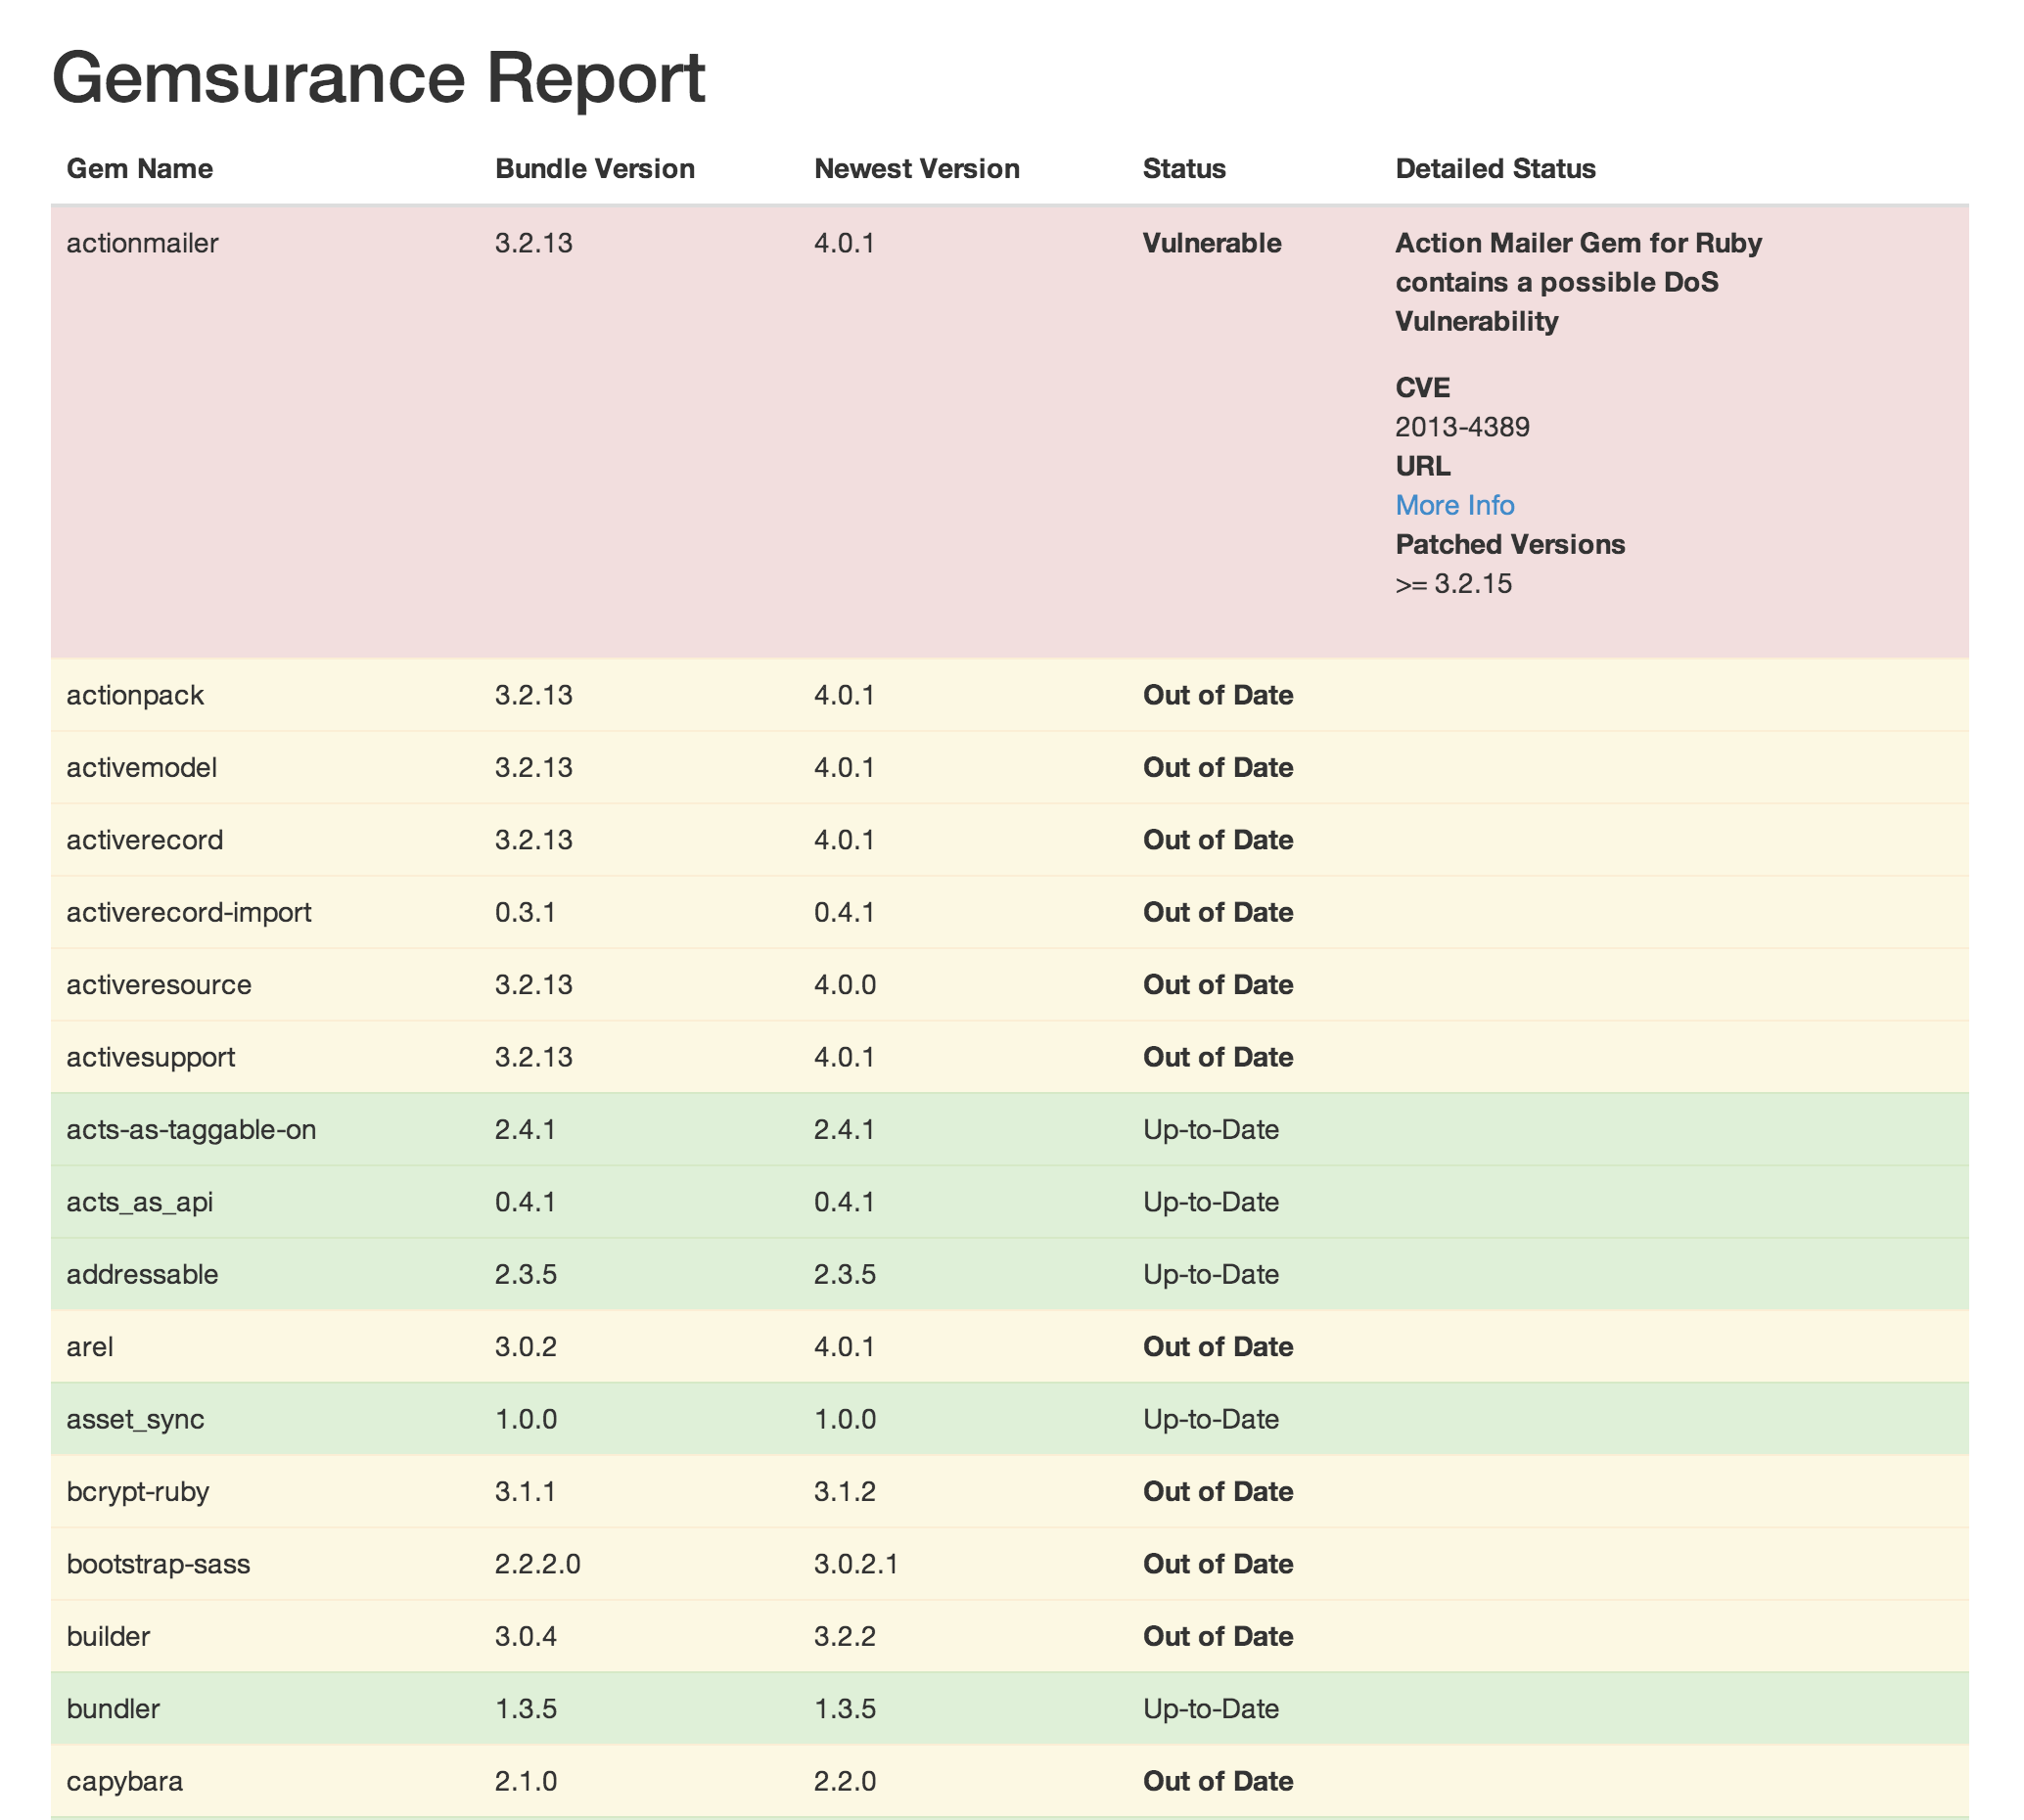Click Up-to-Date status for addressable
This screenshot has width=2024, height=1820.
coord(1210,1274)
